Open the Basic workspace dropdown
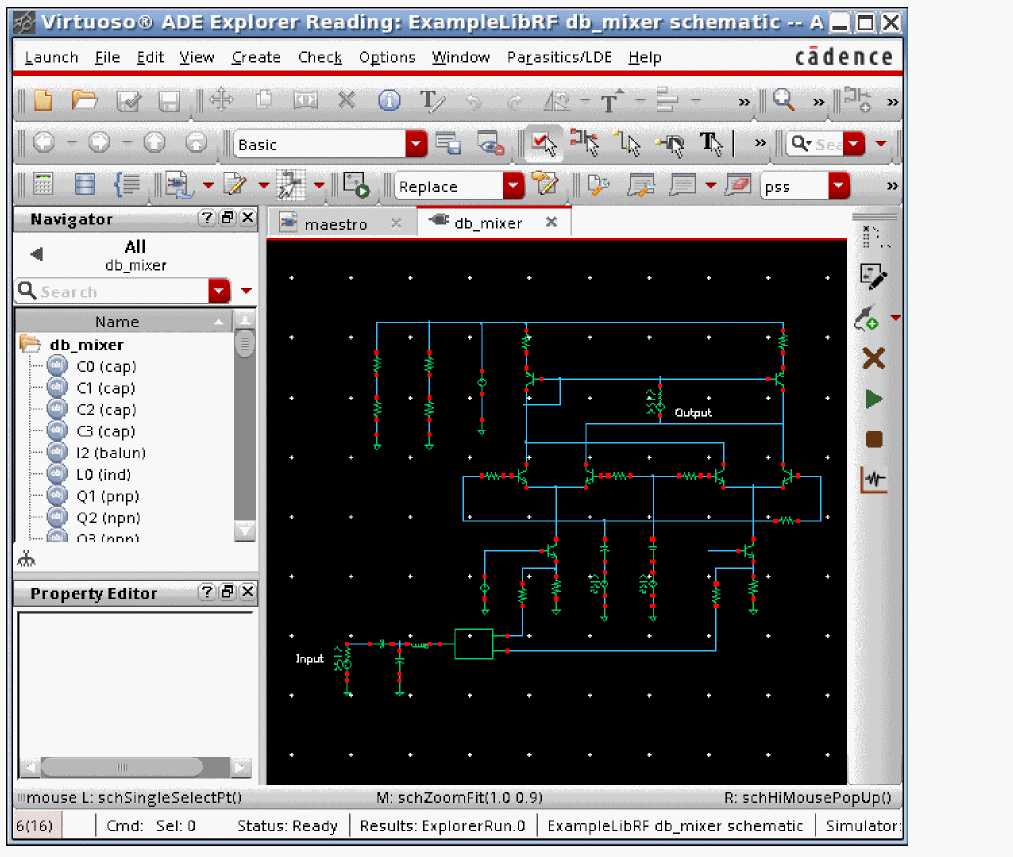 (416, 144)
